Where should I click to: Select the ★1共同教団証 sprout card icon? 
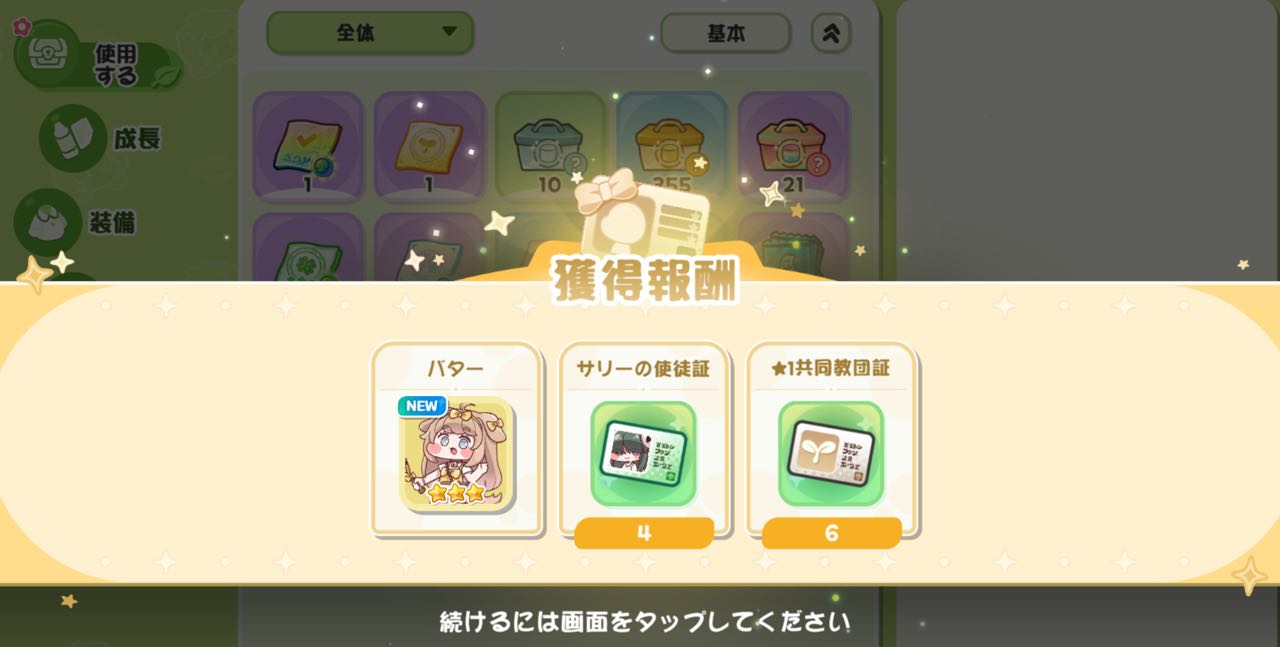point(831,454)
